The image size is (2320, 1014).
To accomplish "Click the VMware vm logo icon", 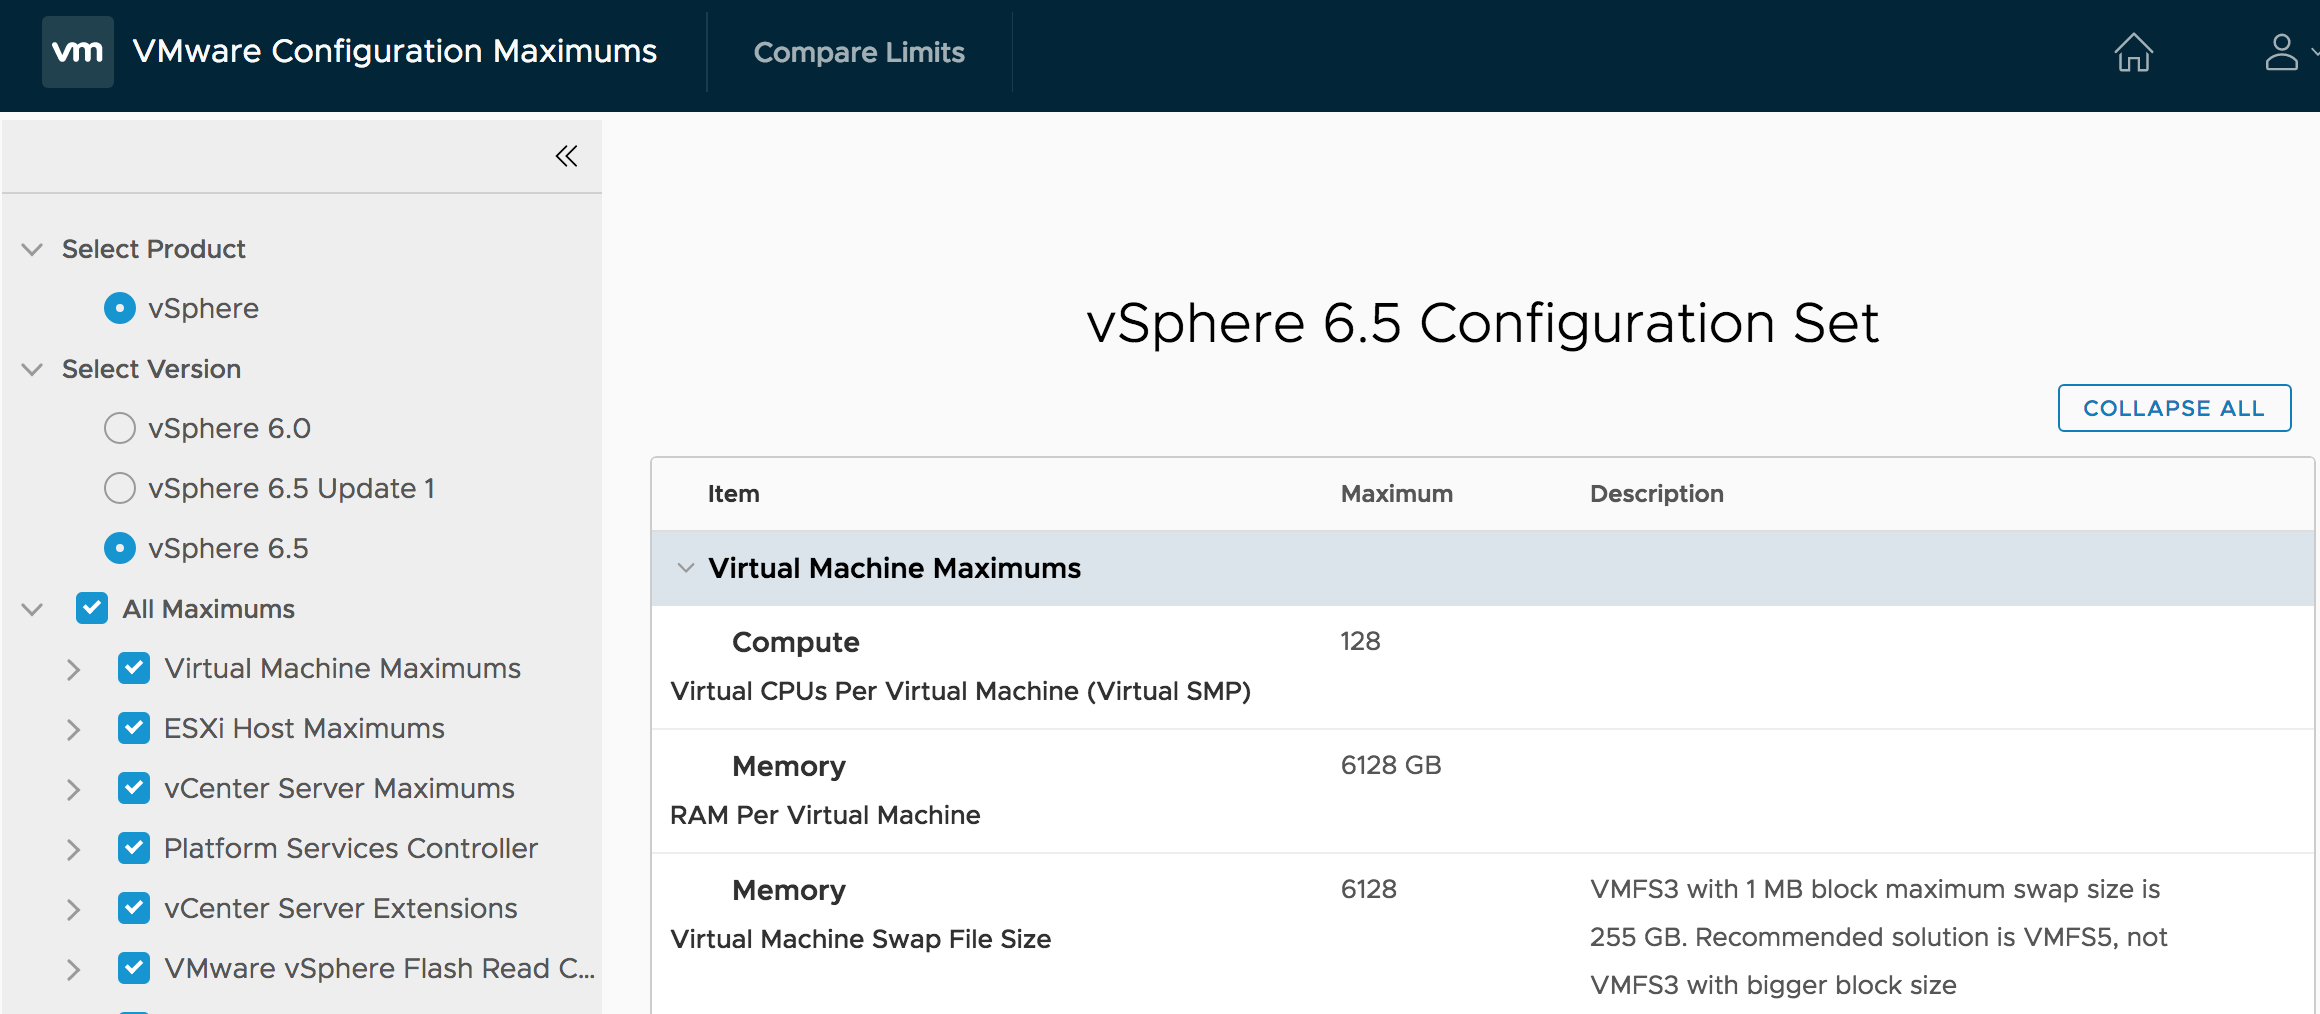I will (x=77, y=52).
